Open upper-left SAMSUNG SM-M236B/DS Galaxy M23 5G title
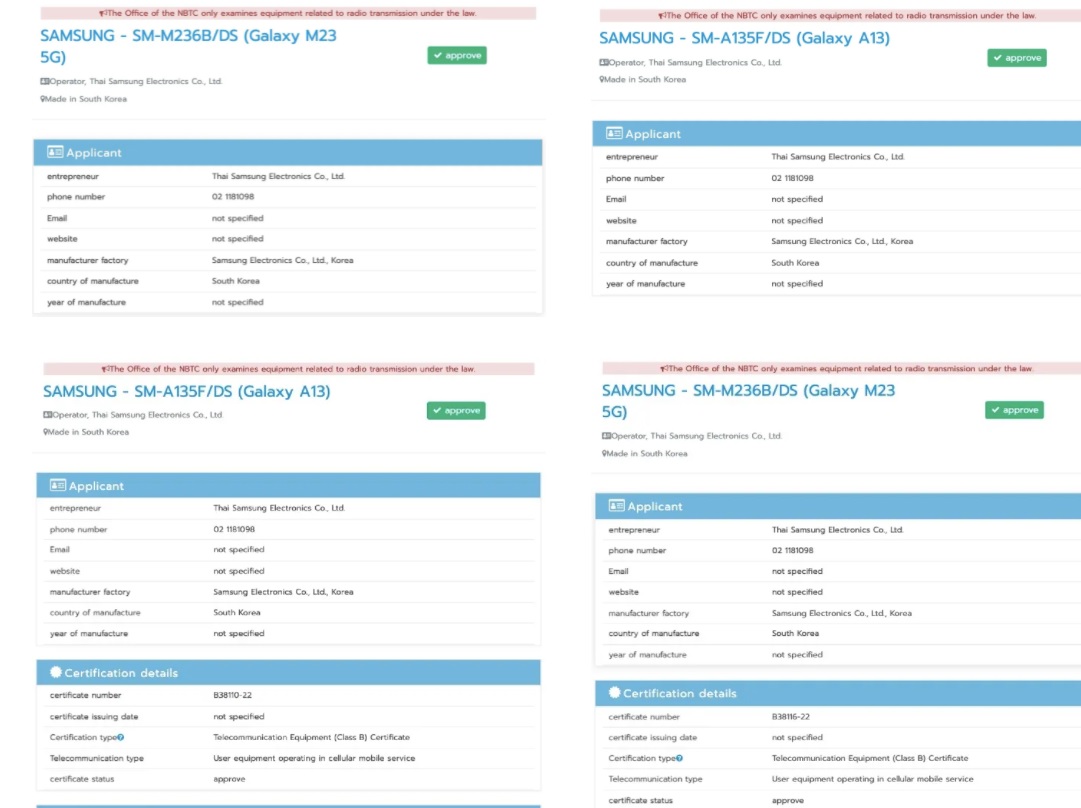 point(188,46)
